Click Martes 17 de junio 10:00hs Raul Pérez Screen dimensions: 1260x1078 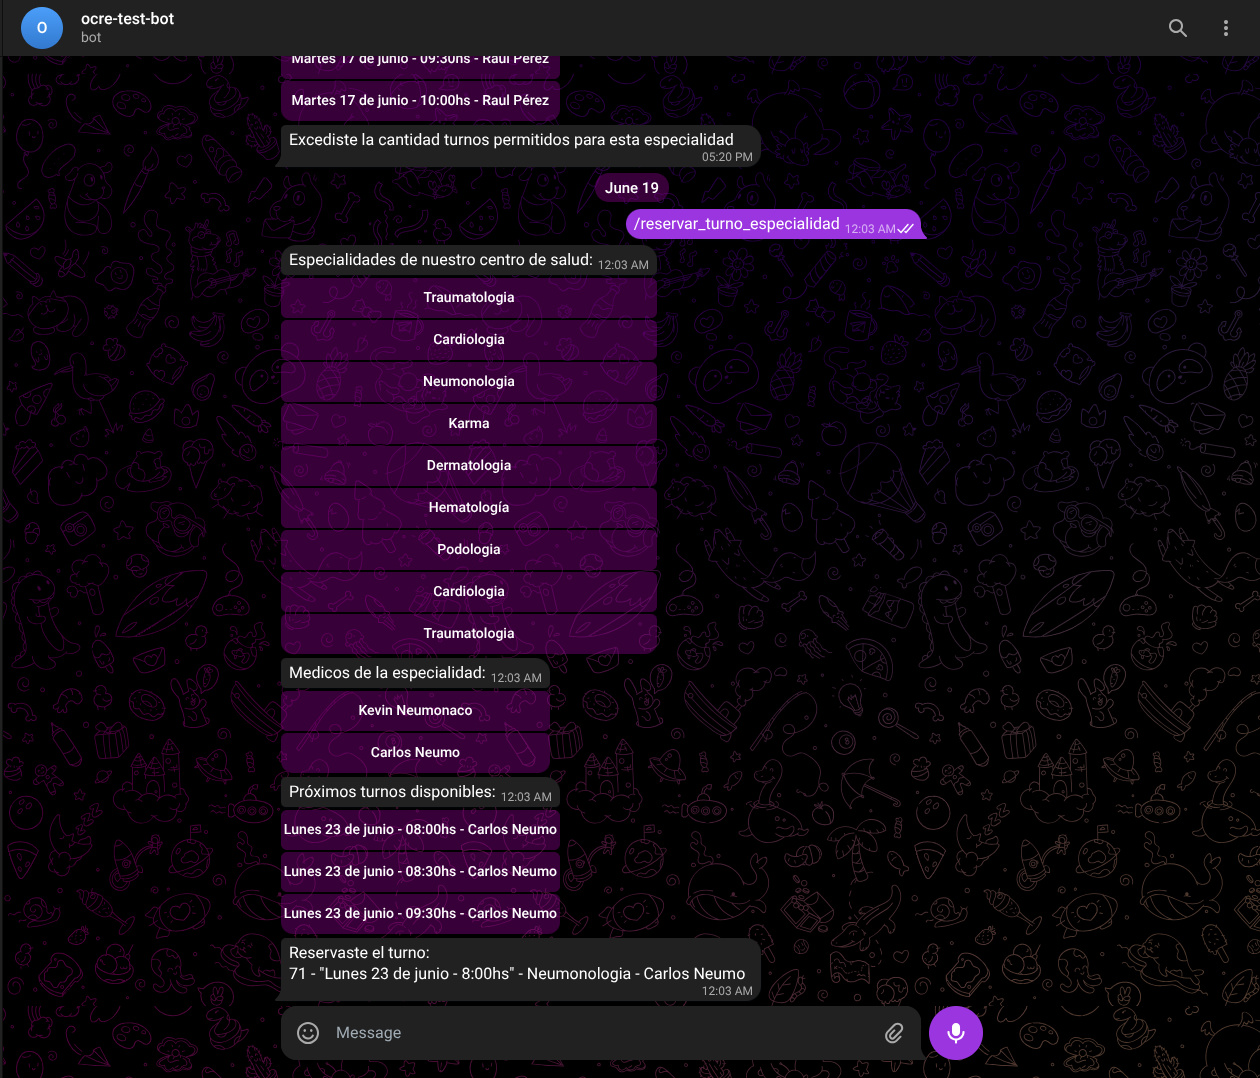click(x=420, y=101)
